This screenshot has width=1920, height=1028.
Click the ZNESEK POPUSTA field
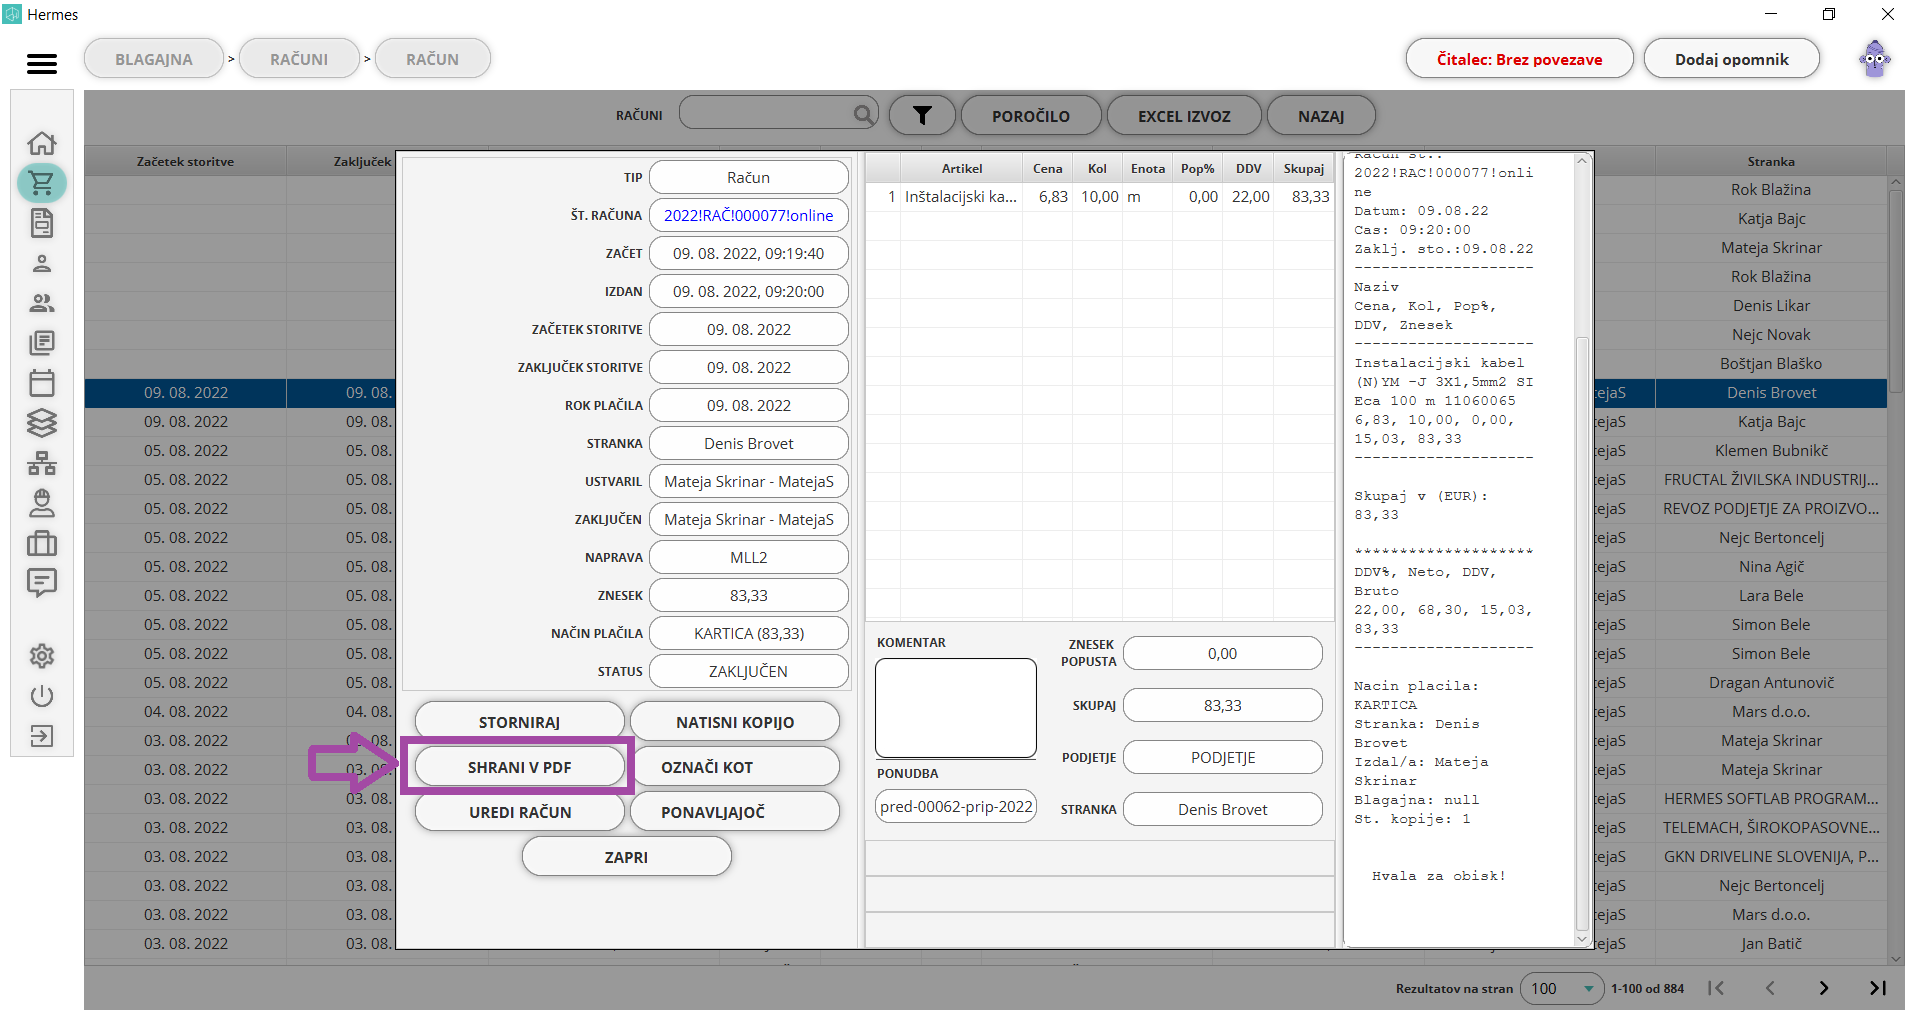1223,653
